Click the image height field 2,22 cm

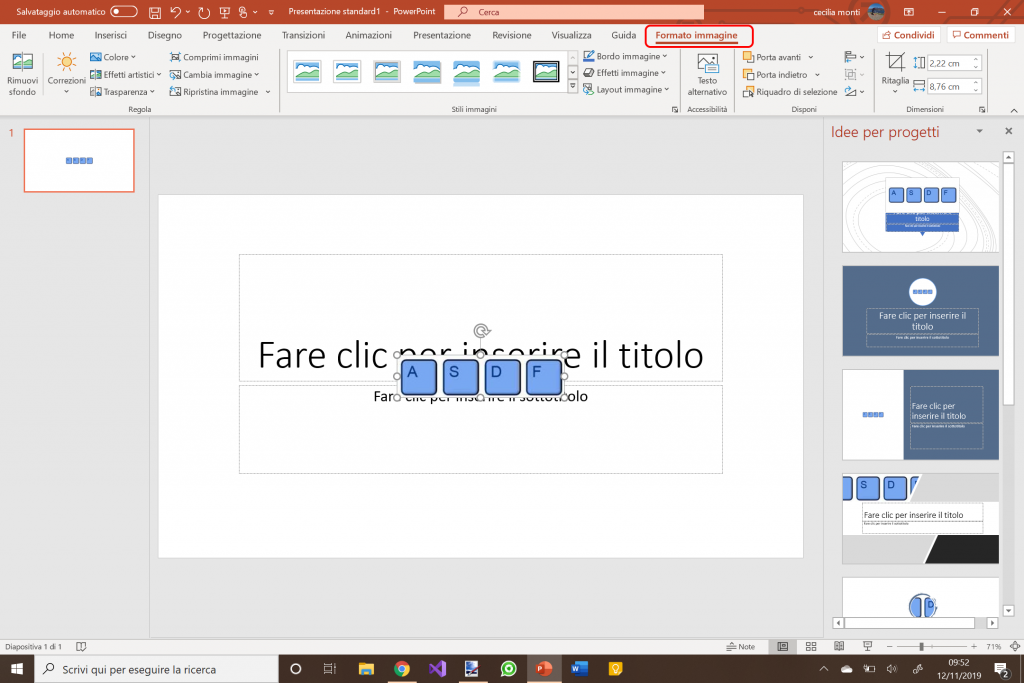click(950, 63)
